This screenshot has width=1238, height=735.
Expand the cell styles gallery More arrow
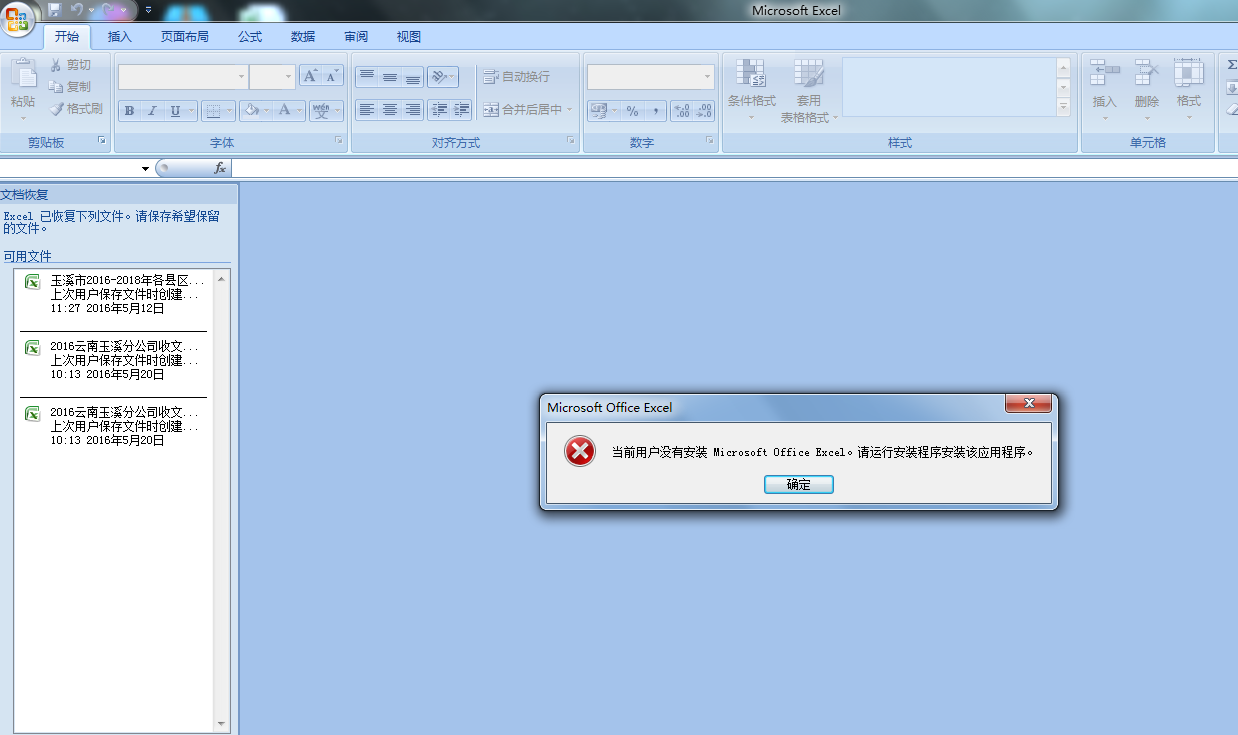click(1063, 107)
